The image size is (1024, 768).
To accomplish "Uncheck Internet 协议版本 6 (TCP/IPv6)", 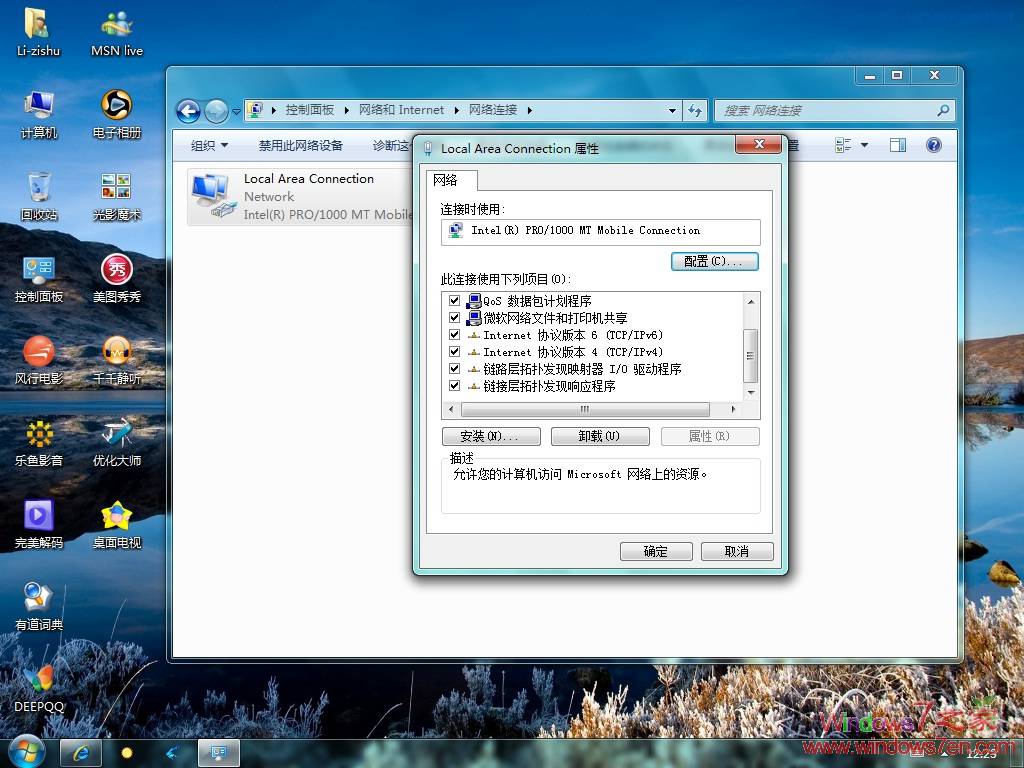I will coord(454,335).
